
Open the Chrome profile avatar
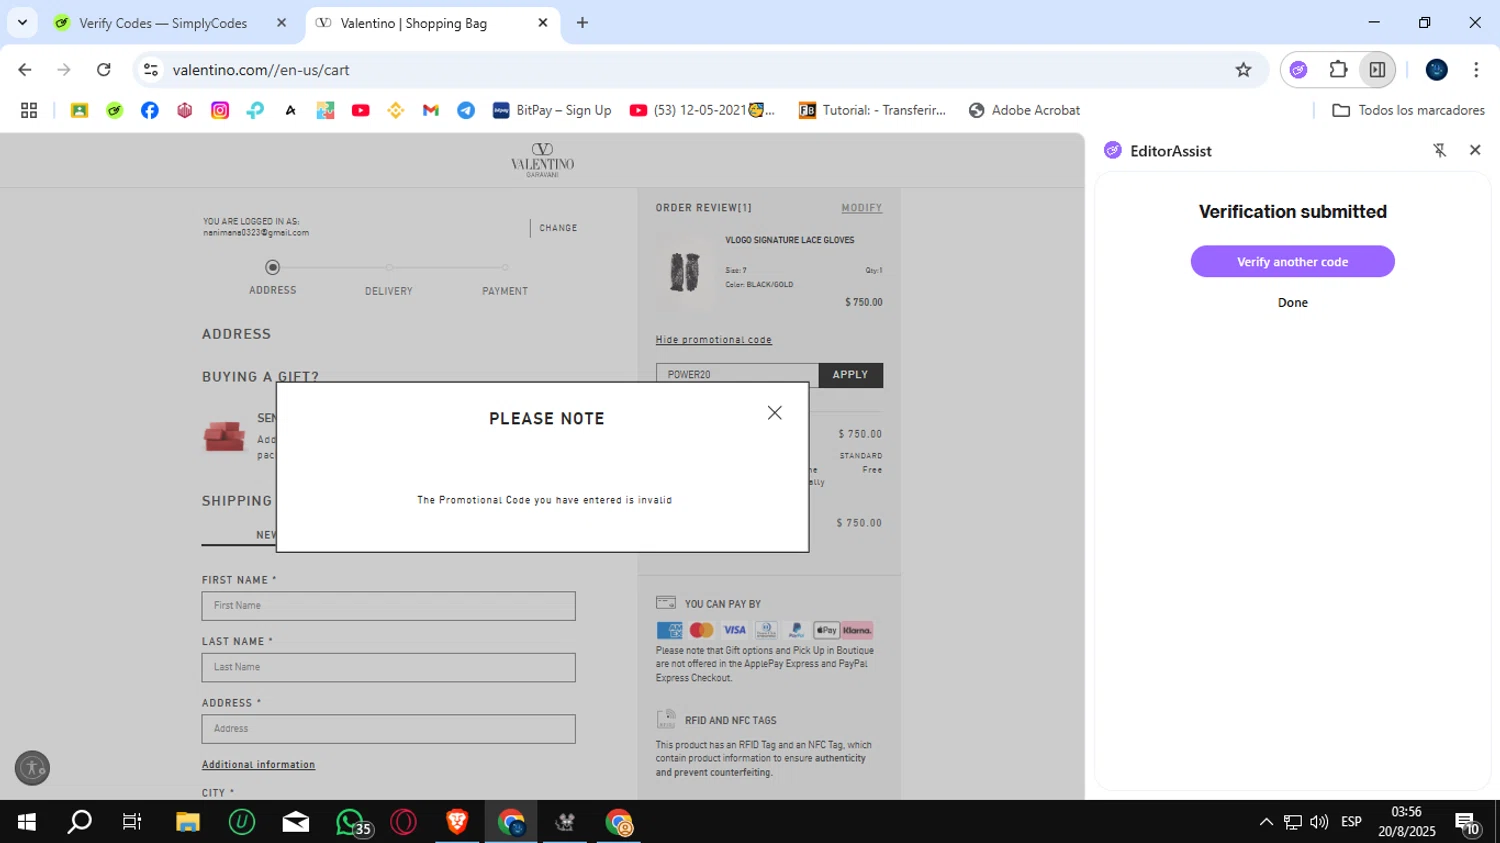(1437, 70)
